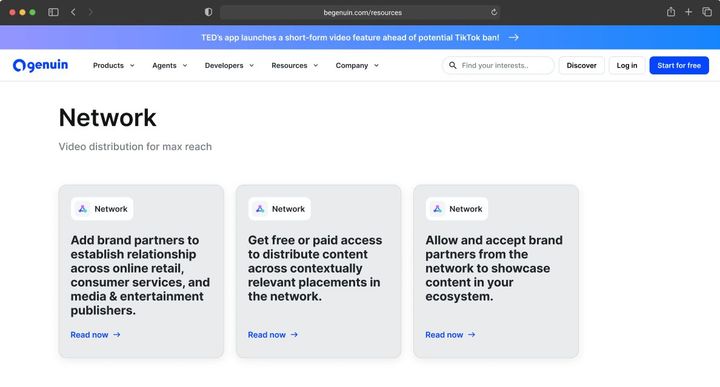Click the Allow and accept brand partners title
This screenshot has height=387, width=720.
pos(494,268)
